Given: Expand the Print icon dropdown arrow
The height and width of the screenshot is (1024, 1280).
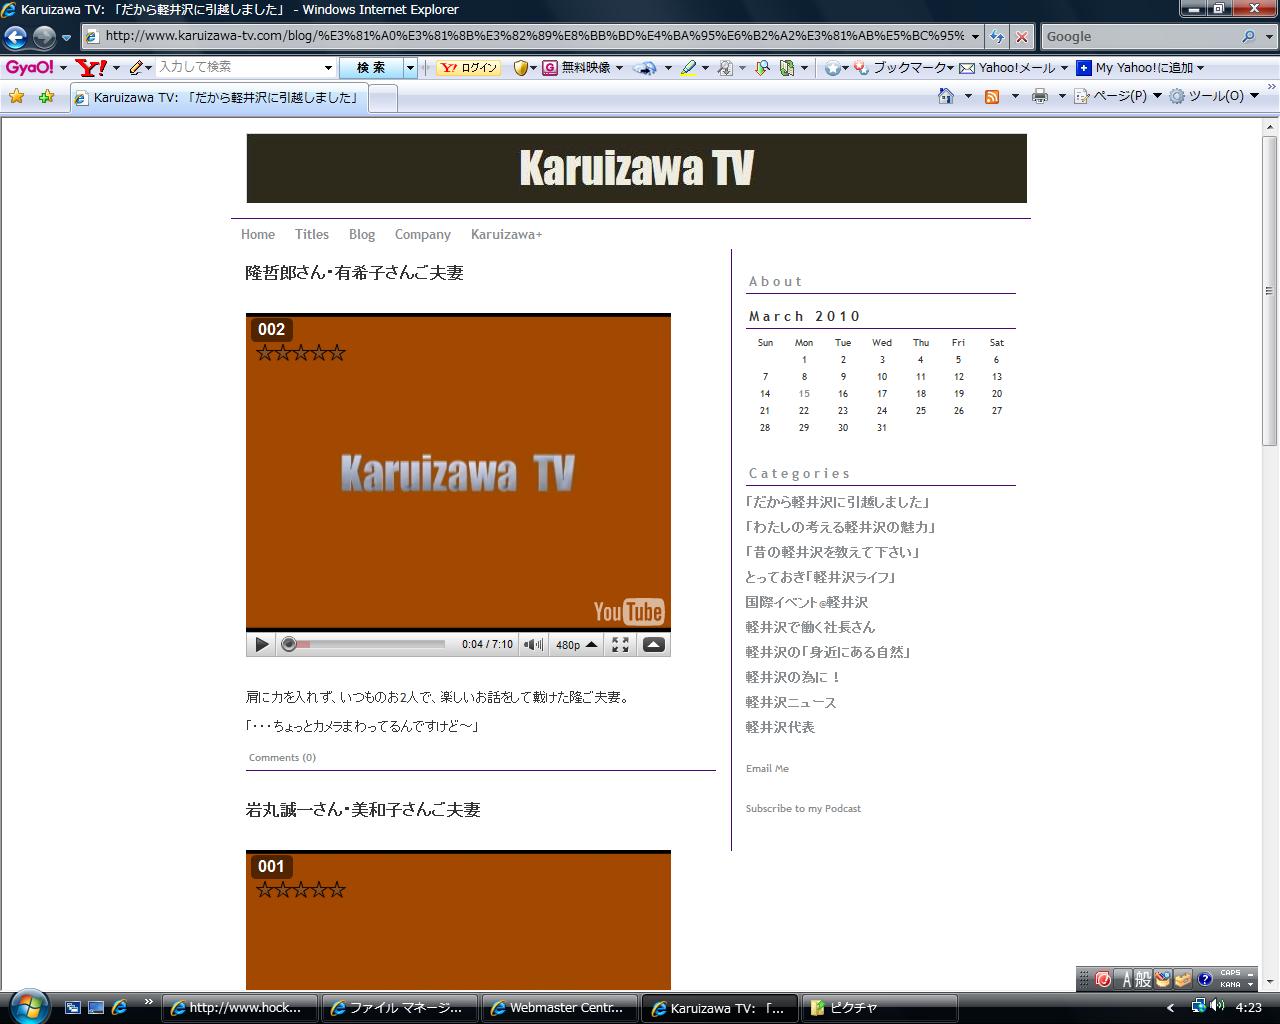Looking at the screenshot, I should 1061,96.
